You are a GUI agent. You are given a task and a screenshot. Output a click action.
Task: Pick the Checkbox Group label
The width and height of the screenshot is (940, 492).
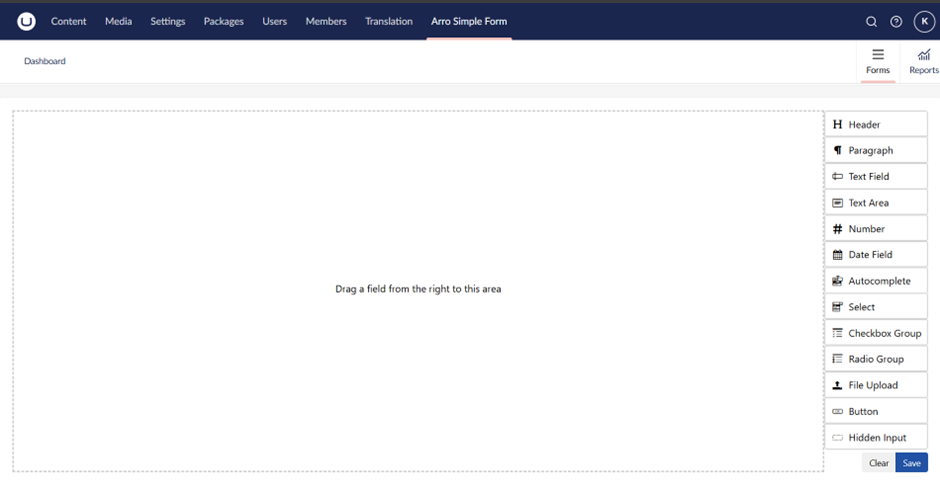click(x=884, y=333)
